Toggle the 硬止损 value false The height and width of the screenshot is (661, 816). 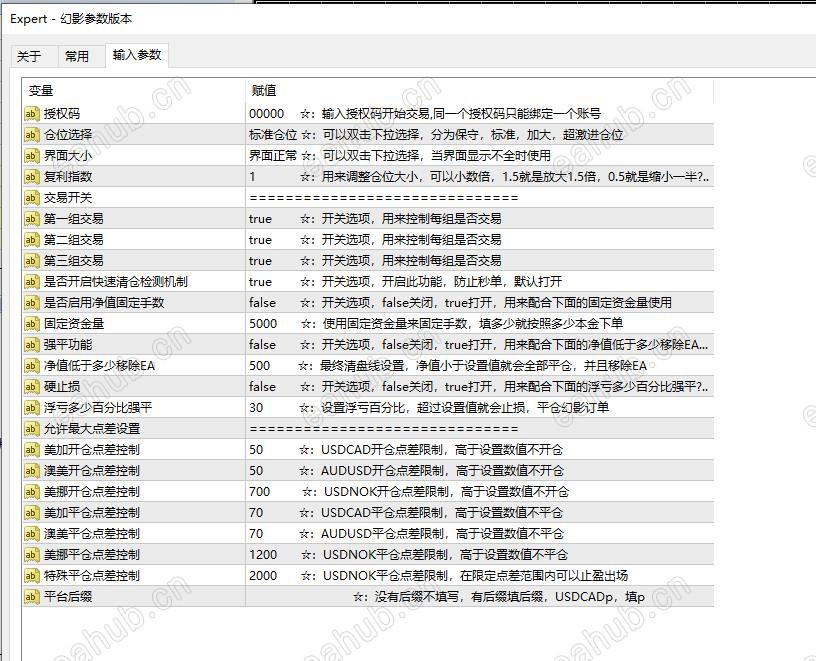(x=262, y=387)
